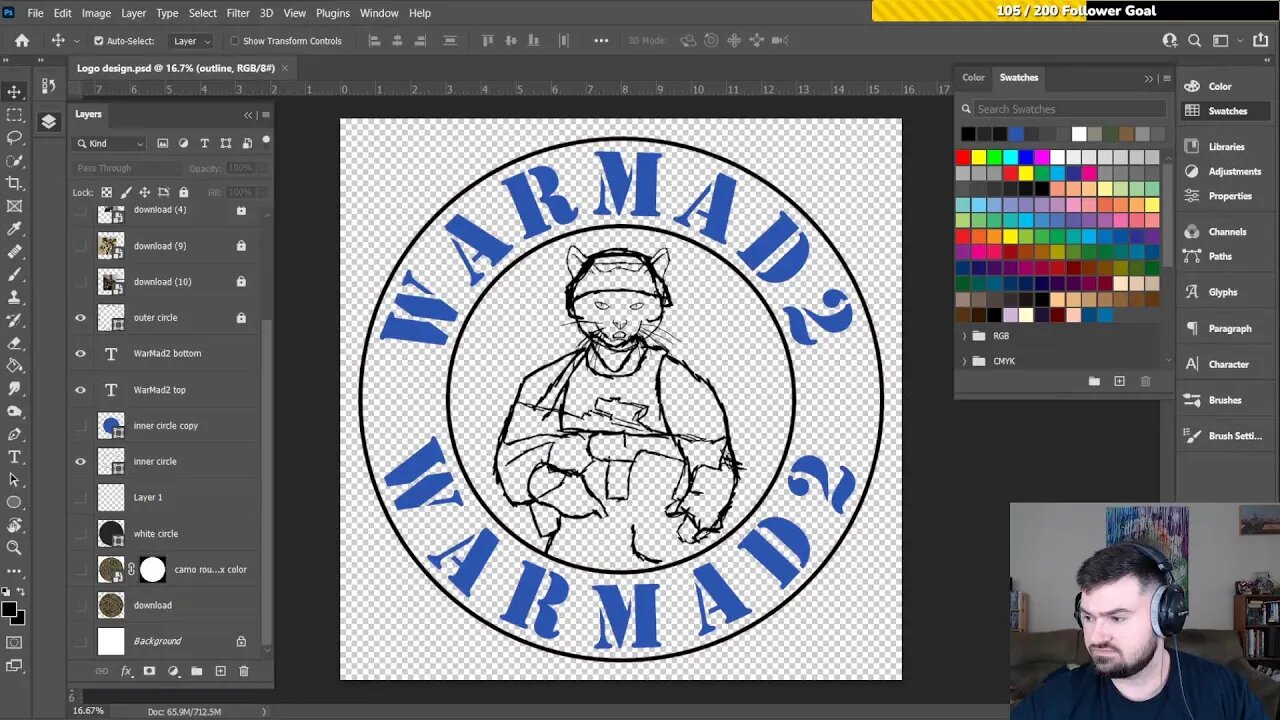Open the Pass Through blend mode dropdown

click(x=128, y=168)
